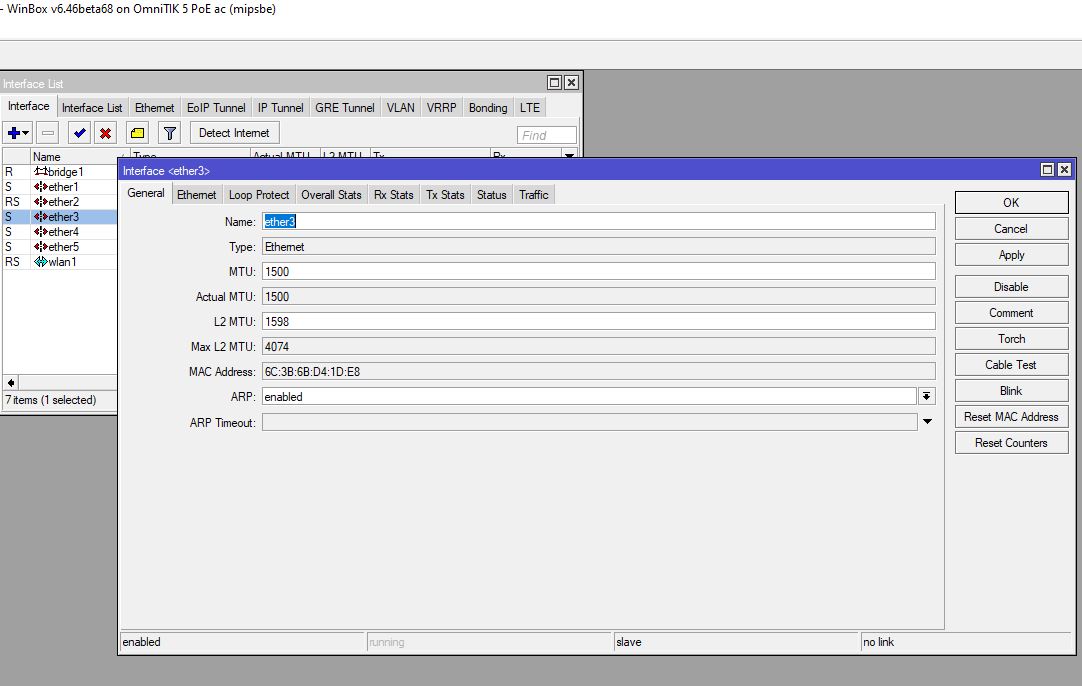Select the wlan1 wireless interface row
This screenshot has height=686, width=1082.
[x=60, y=262]
